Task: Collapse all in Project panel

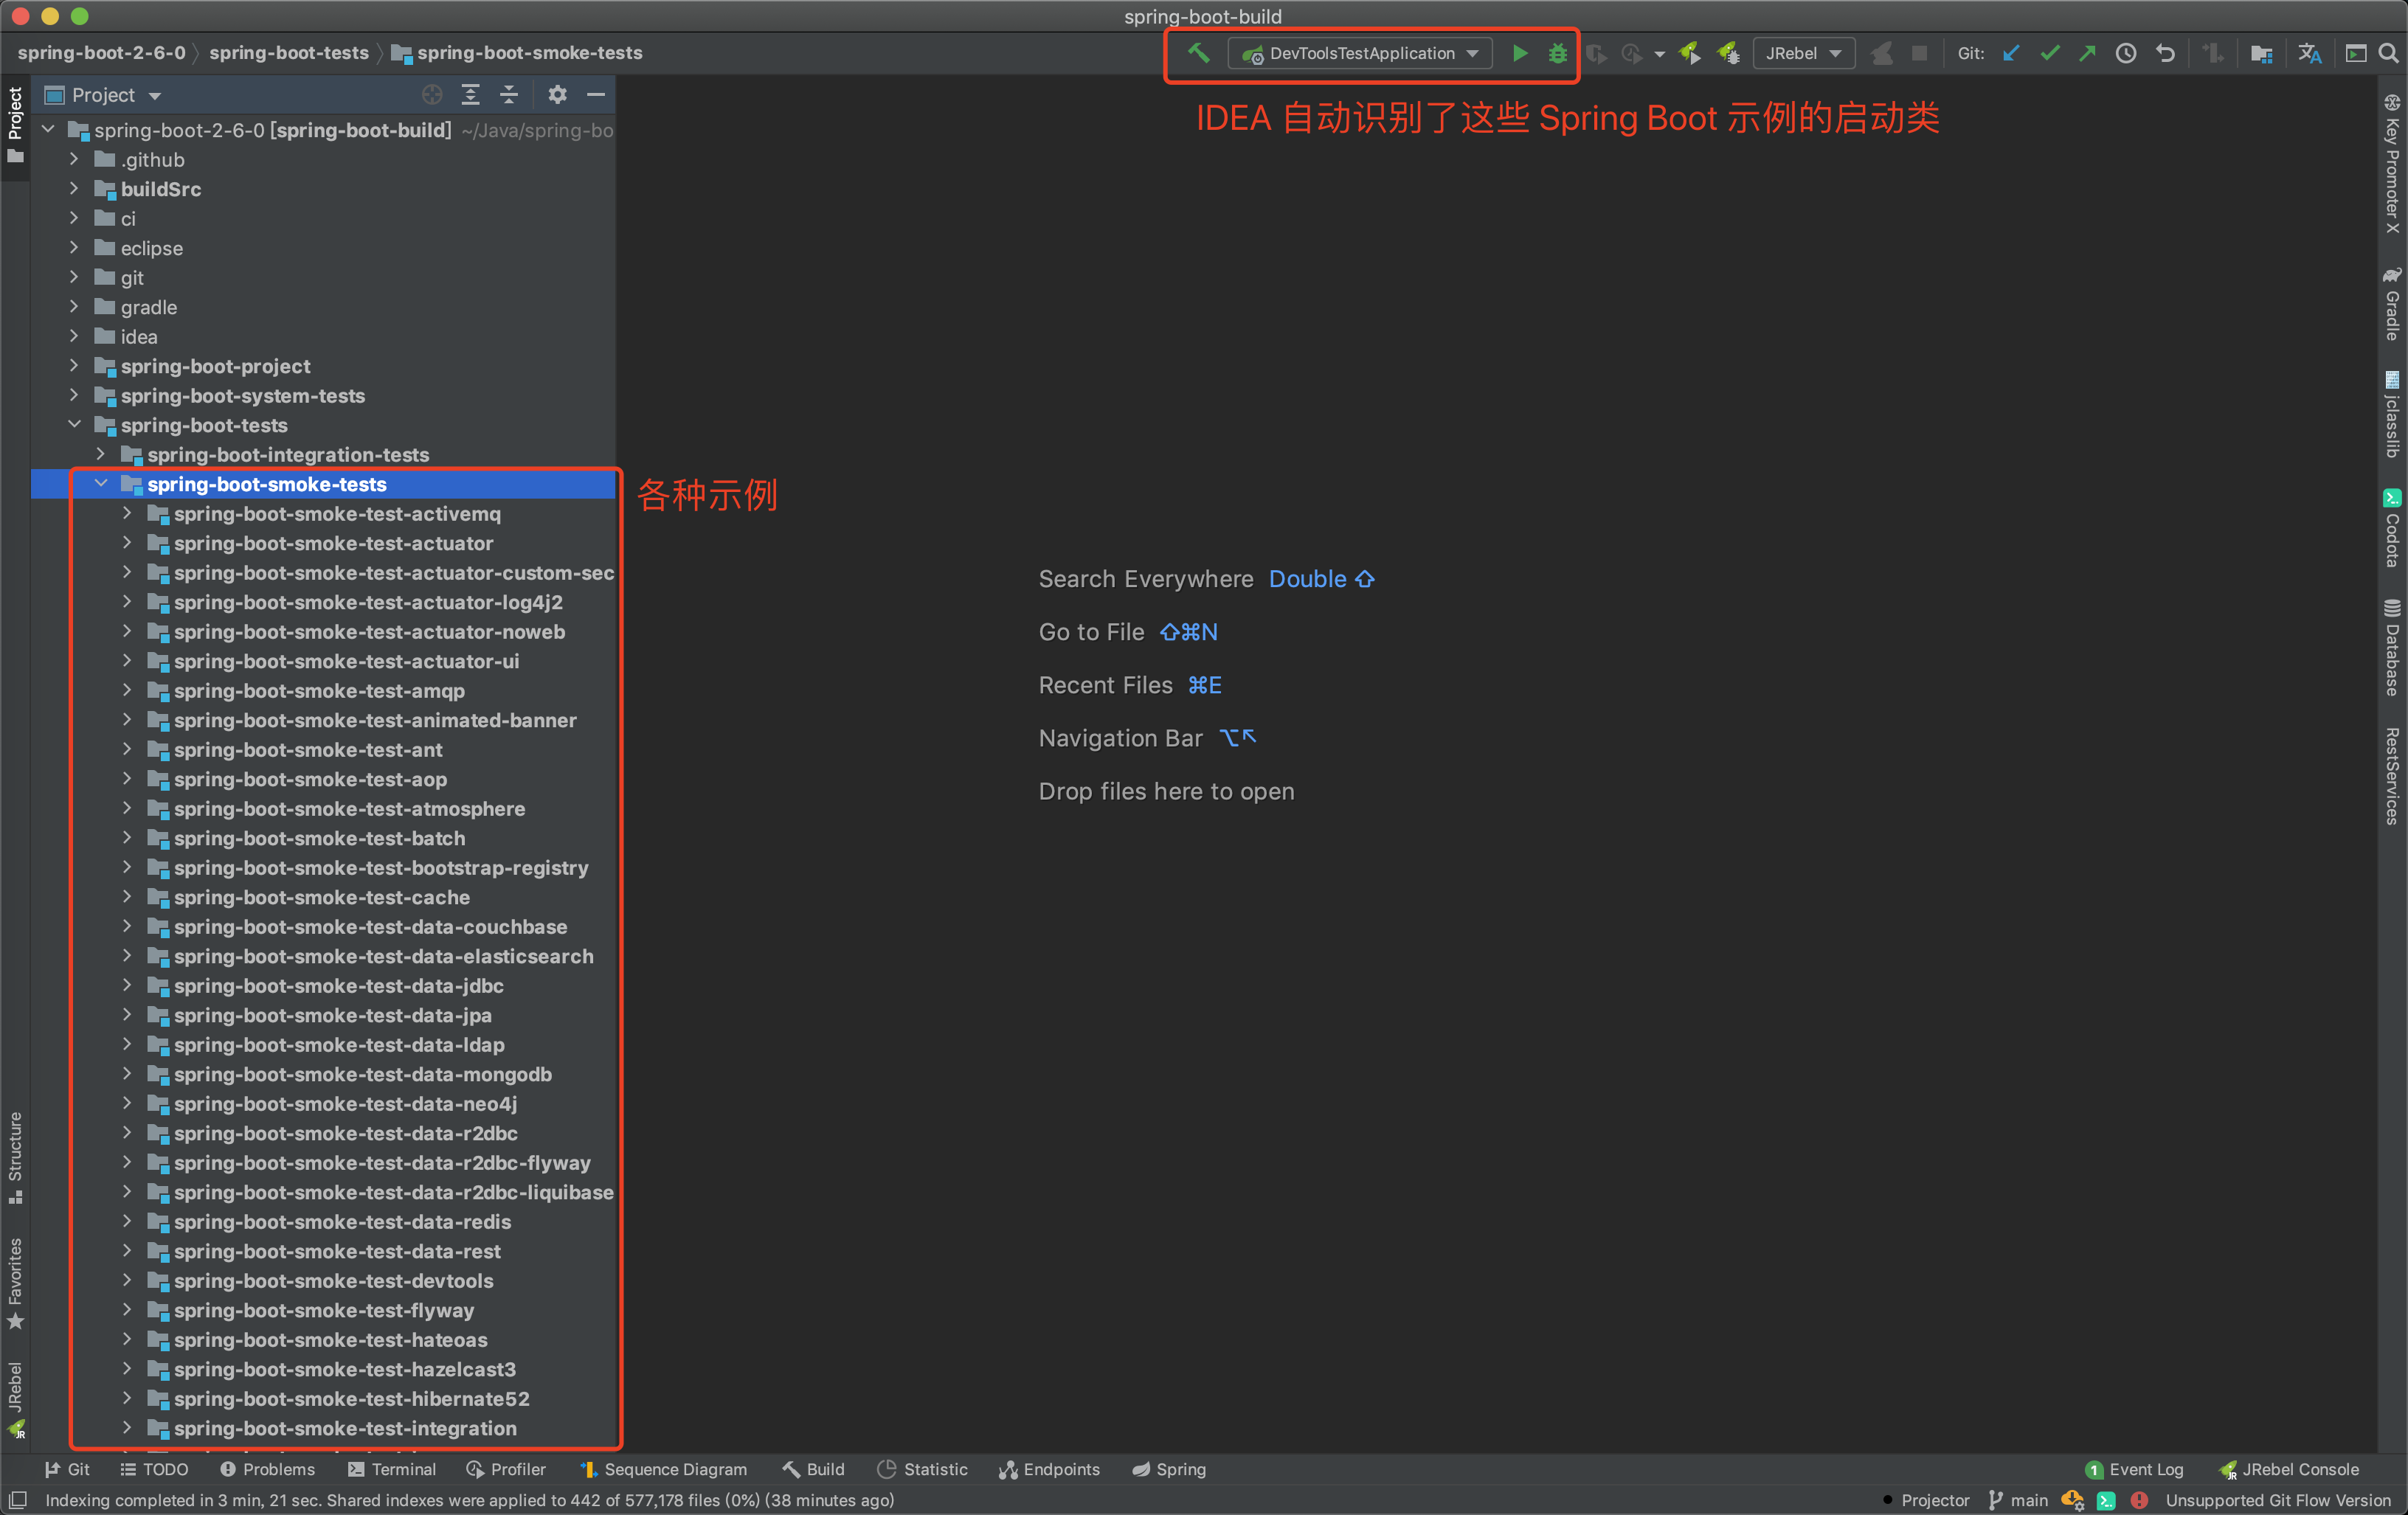Action: tap(508, 95)
